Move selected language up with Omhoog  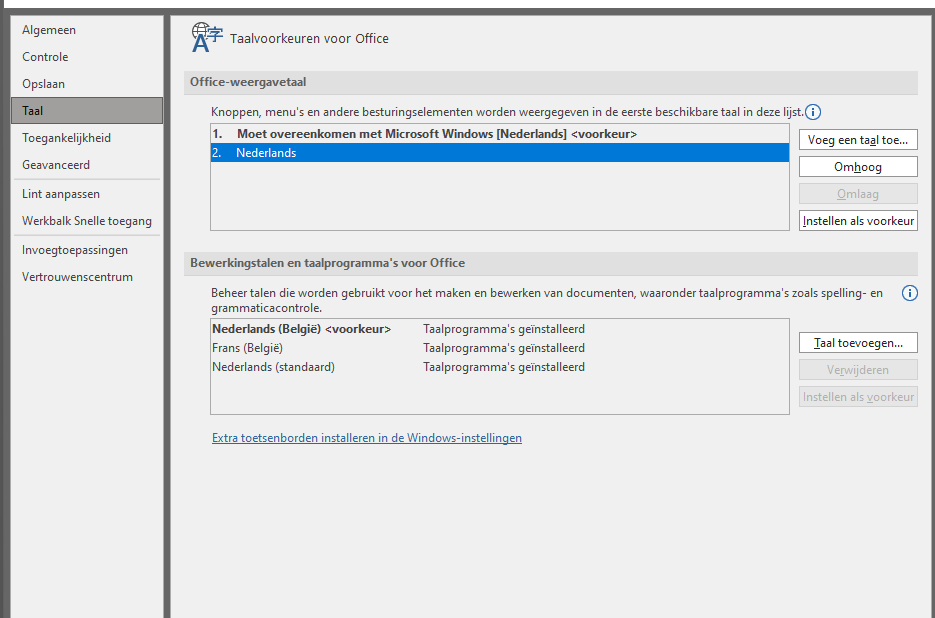858,167
